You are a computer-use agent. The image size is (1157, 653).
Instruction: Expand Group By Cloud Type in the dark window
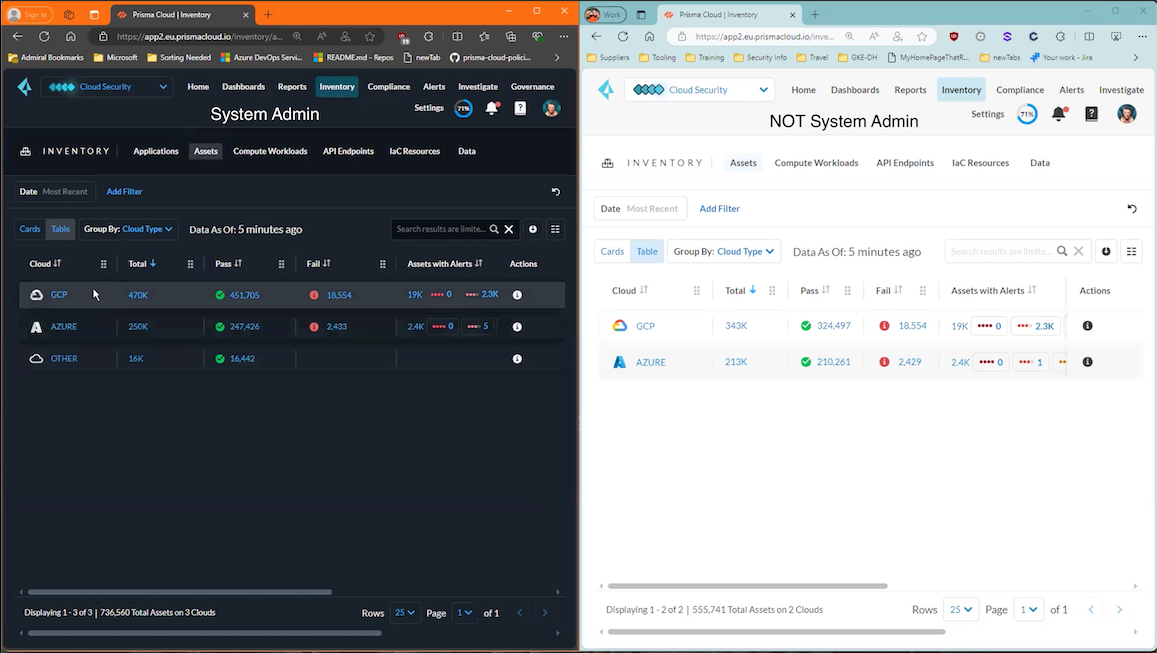[129, 229]
